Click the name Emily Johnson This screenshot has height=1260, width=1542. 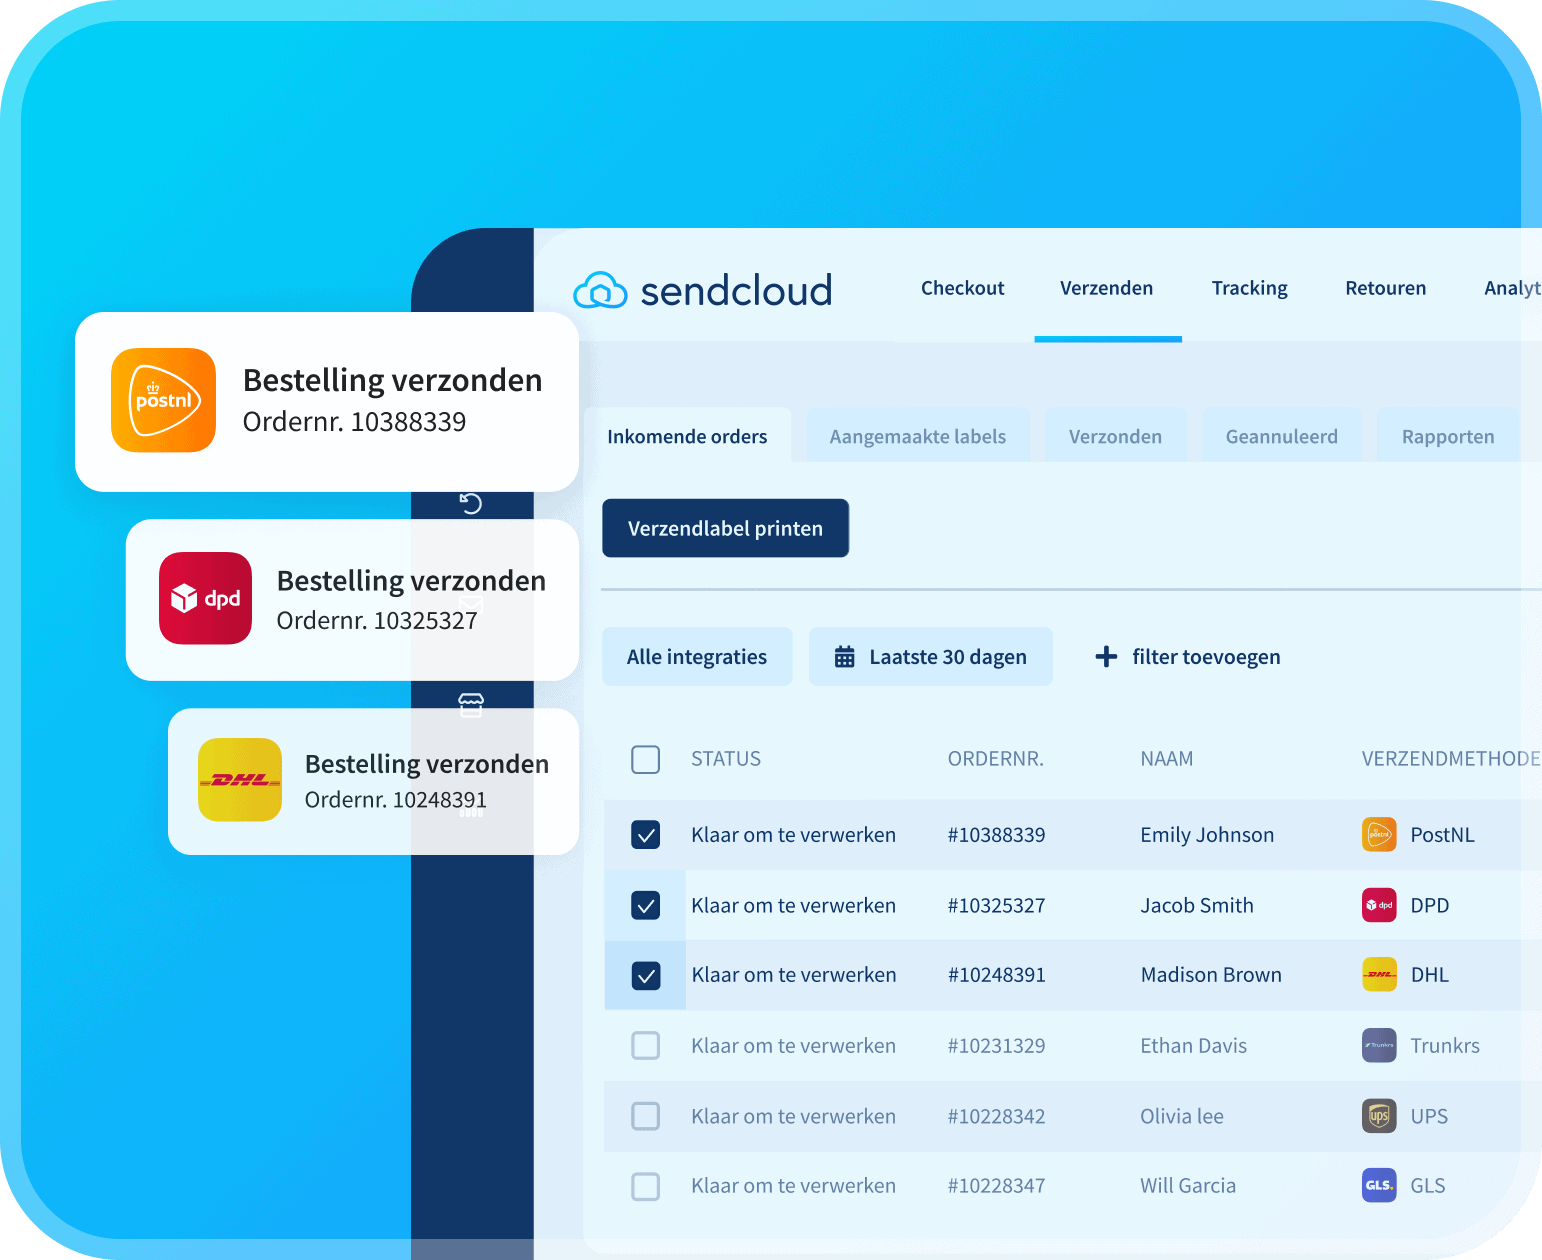1207,835
